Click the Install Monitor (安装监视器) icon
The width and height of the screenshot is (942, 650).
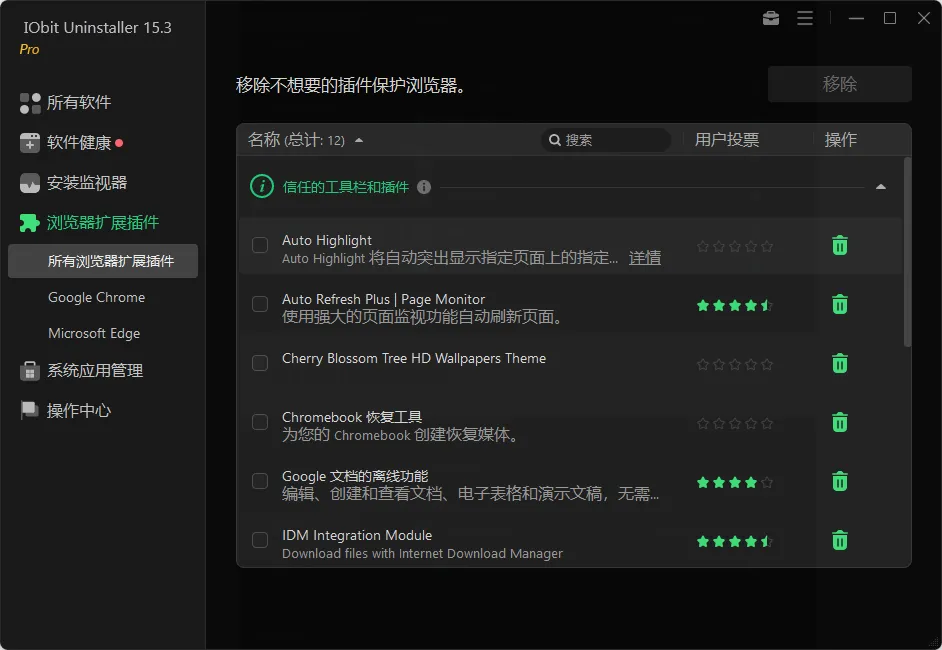pos(30,183)
